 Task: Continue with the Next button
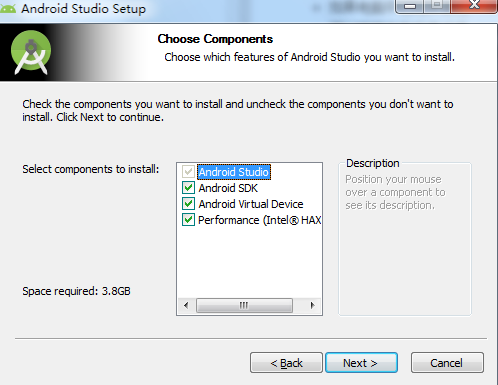361,363
